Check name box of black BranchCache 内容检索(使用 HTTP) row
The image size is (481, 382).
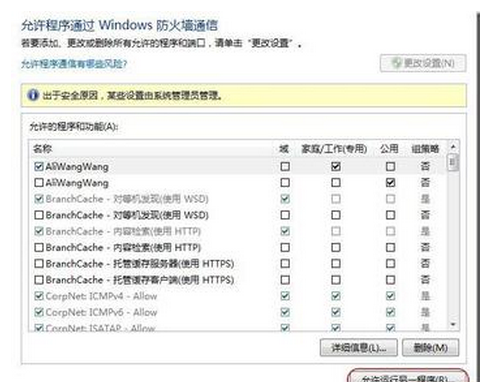click(x=39, y=247)
